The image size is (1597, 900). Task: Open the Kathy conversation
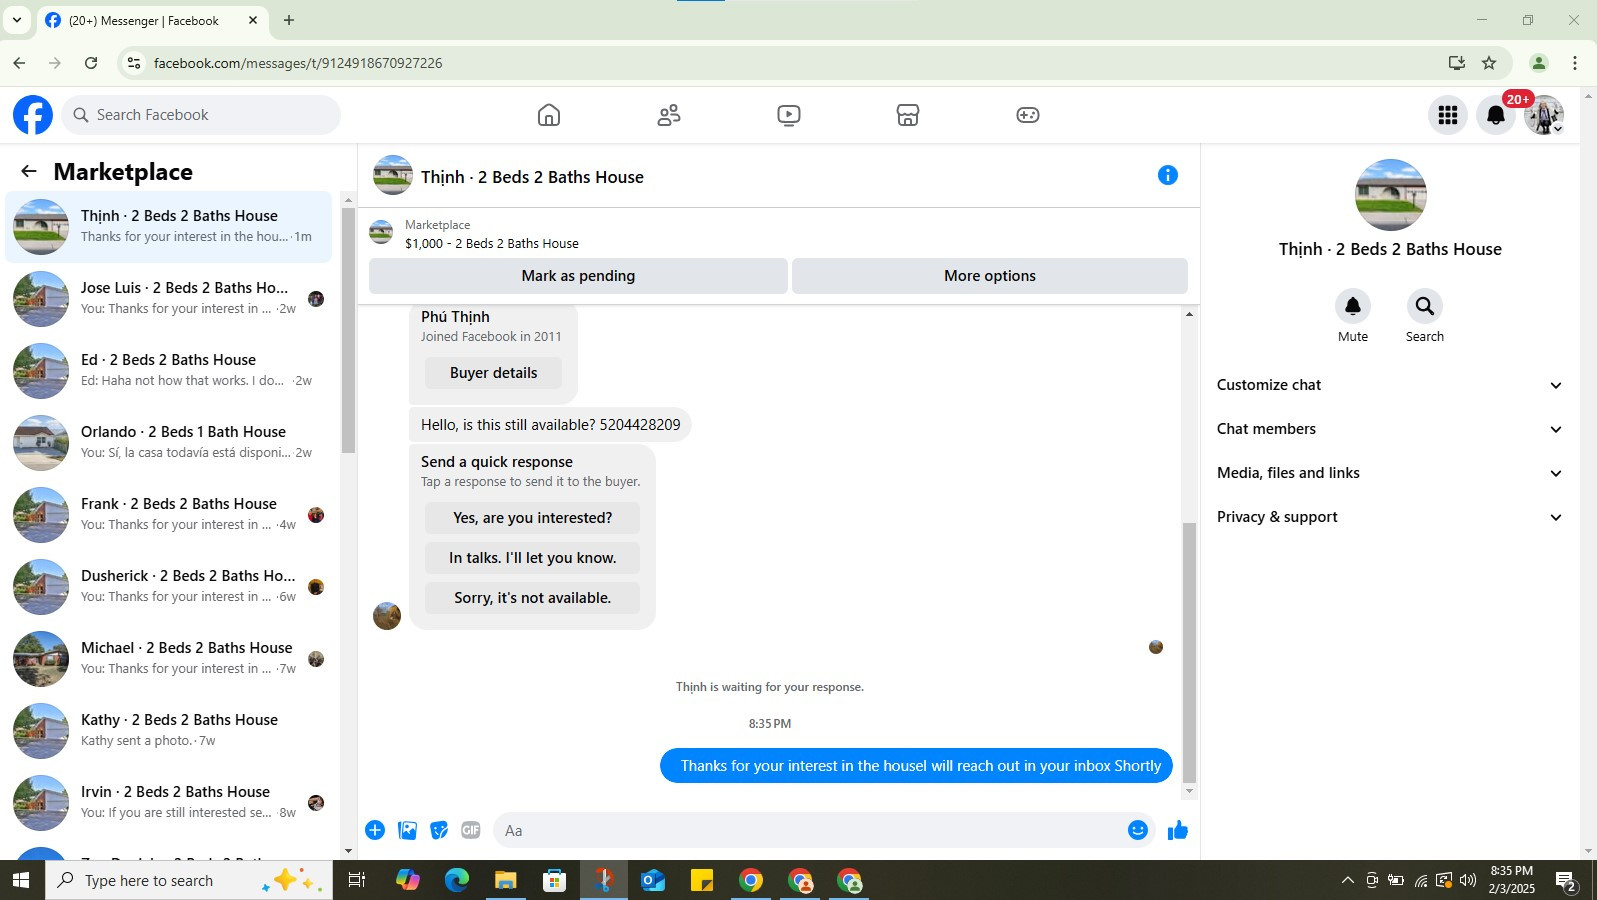(x=169, y=731)
